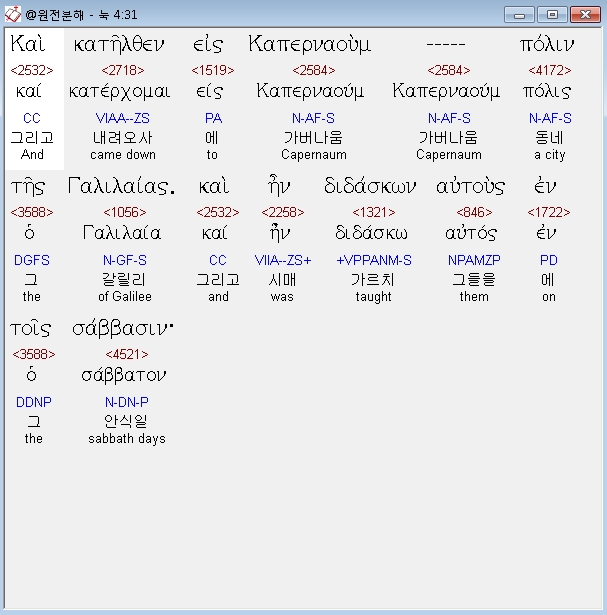Click the English gloss 'them'
The width and height of the screenshot is (607, 615).
(x=474, y=297)
